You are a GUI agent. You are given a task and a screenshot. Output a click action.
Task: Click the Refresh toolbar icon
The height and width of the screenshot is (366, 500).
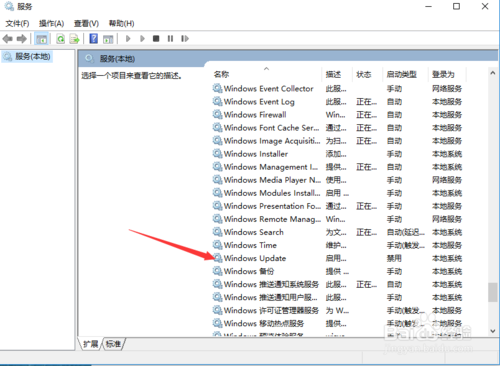[60, 39]
